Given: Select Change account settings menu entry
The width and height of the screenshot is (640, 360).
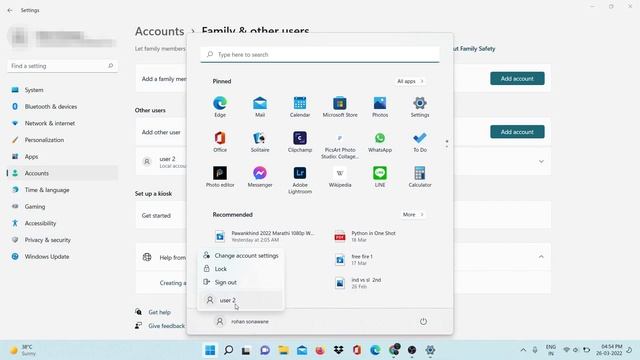Looking at the screenshot, I should [x=241, y=256].
